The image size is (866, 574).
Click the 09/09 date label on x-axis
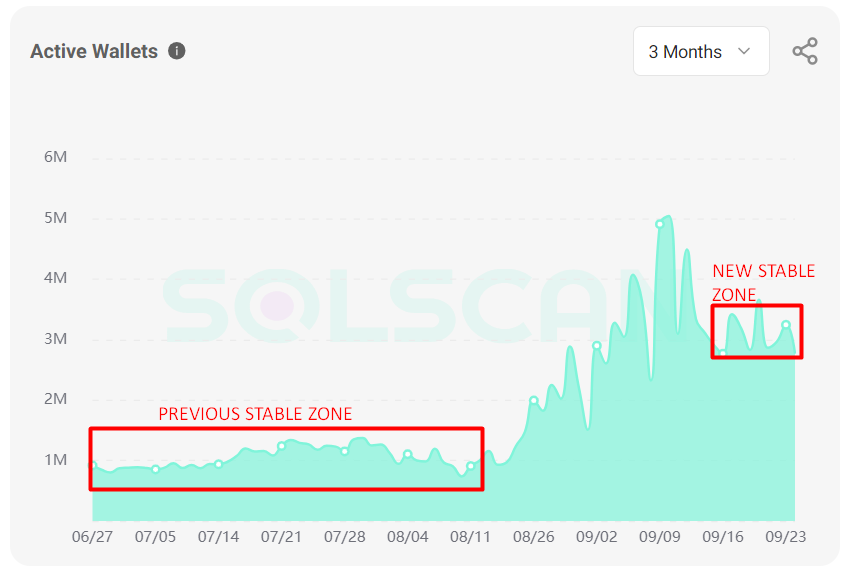[660, 537]
